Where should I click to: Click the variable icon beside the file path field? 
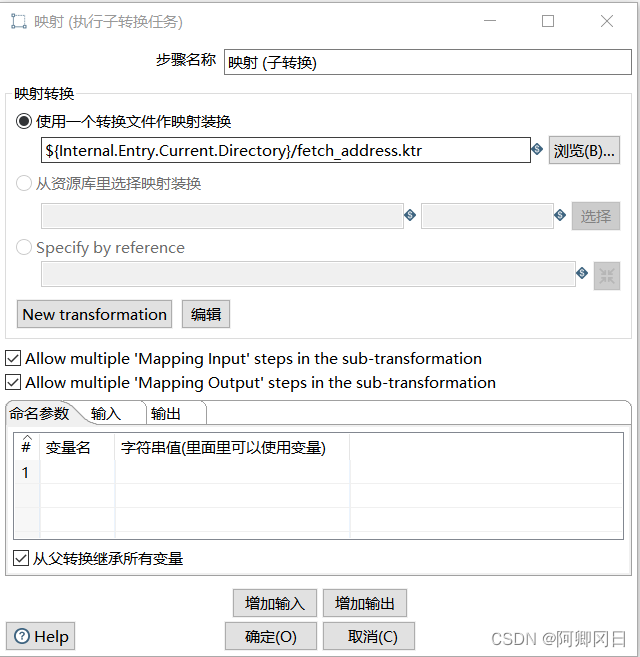click(537, 150)
